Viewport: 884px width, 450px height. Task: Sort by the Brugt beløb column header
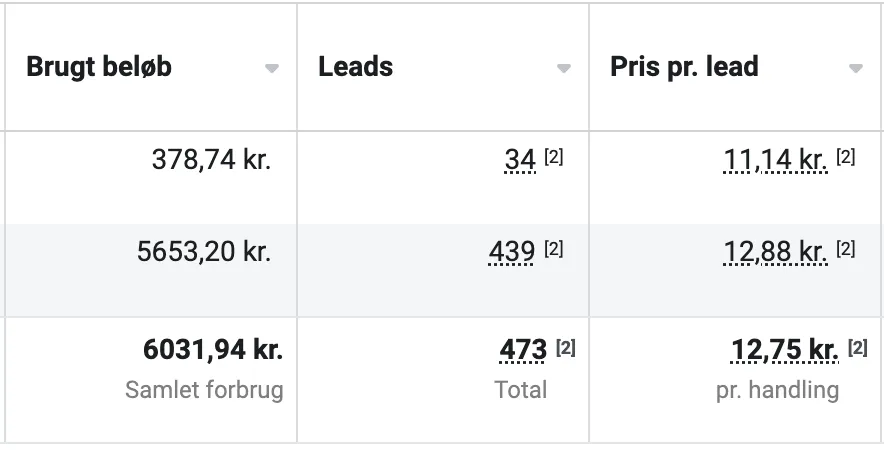[x=99, y=67]
